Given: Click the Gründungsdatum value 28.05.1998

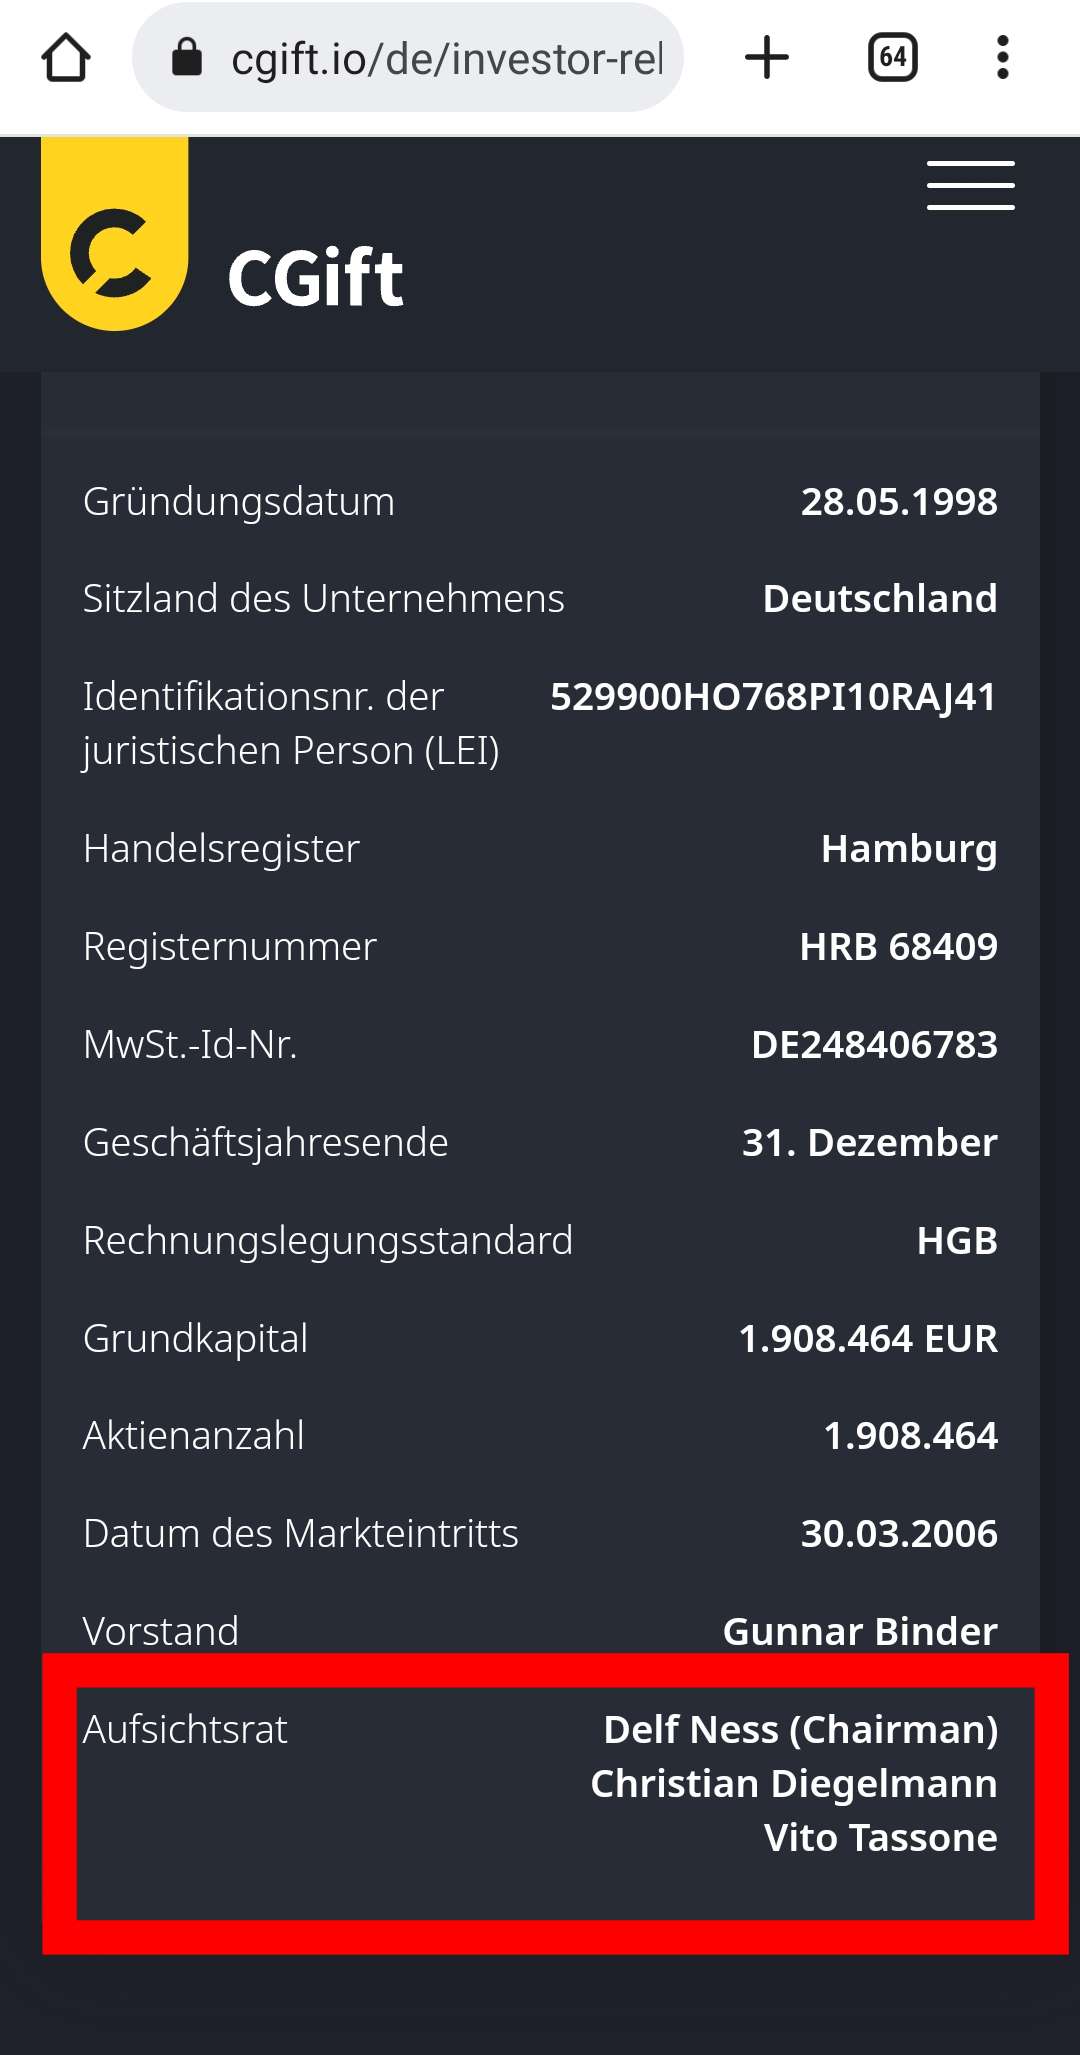Looking at the screenshot, I should tap(898, 501).
